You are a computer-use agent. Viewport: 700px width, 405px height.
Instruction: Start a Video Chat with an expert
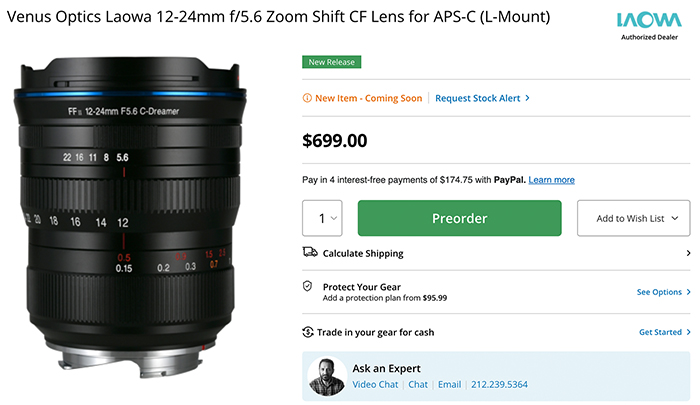point(376,384)
